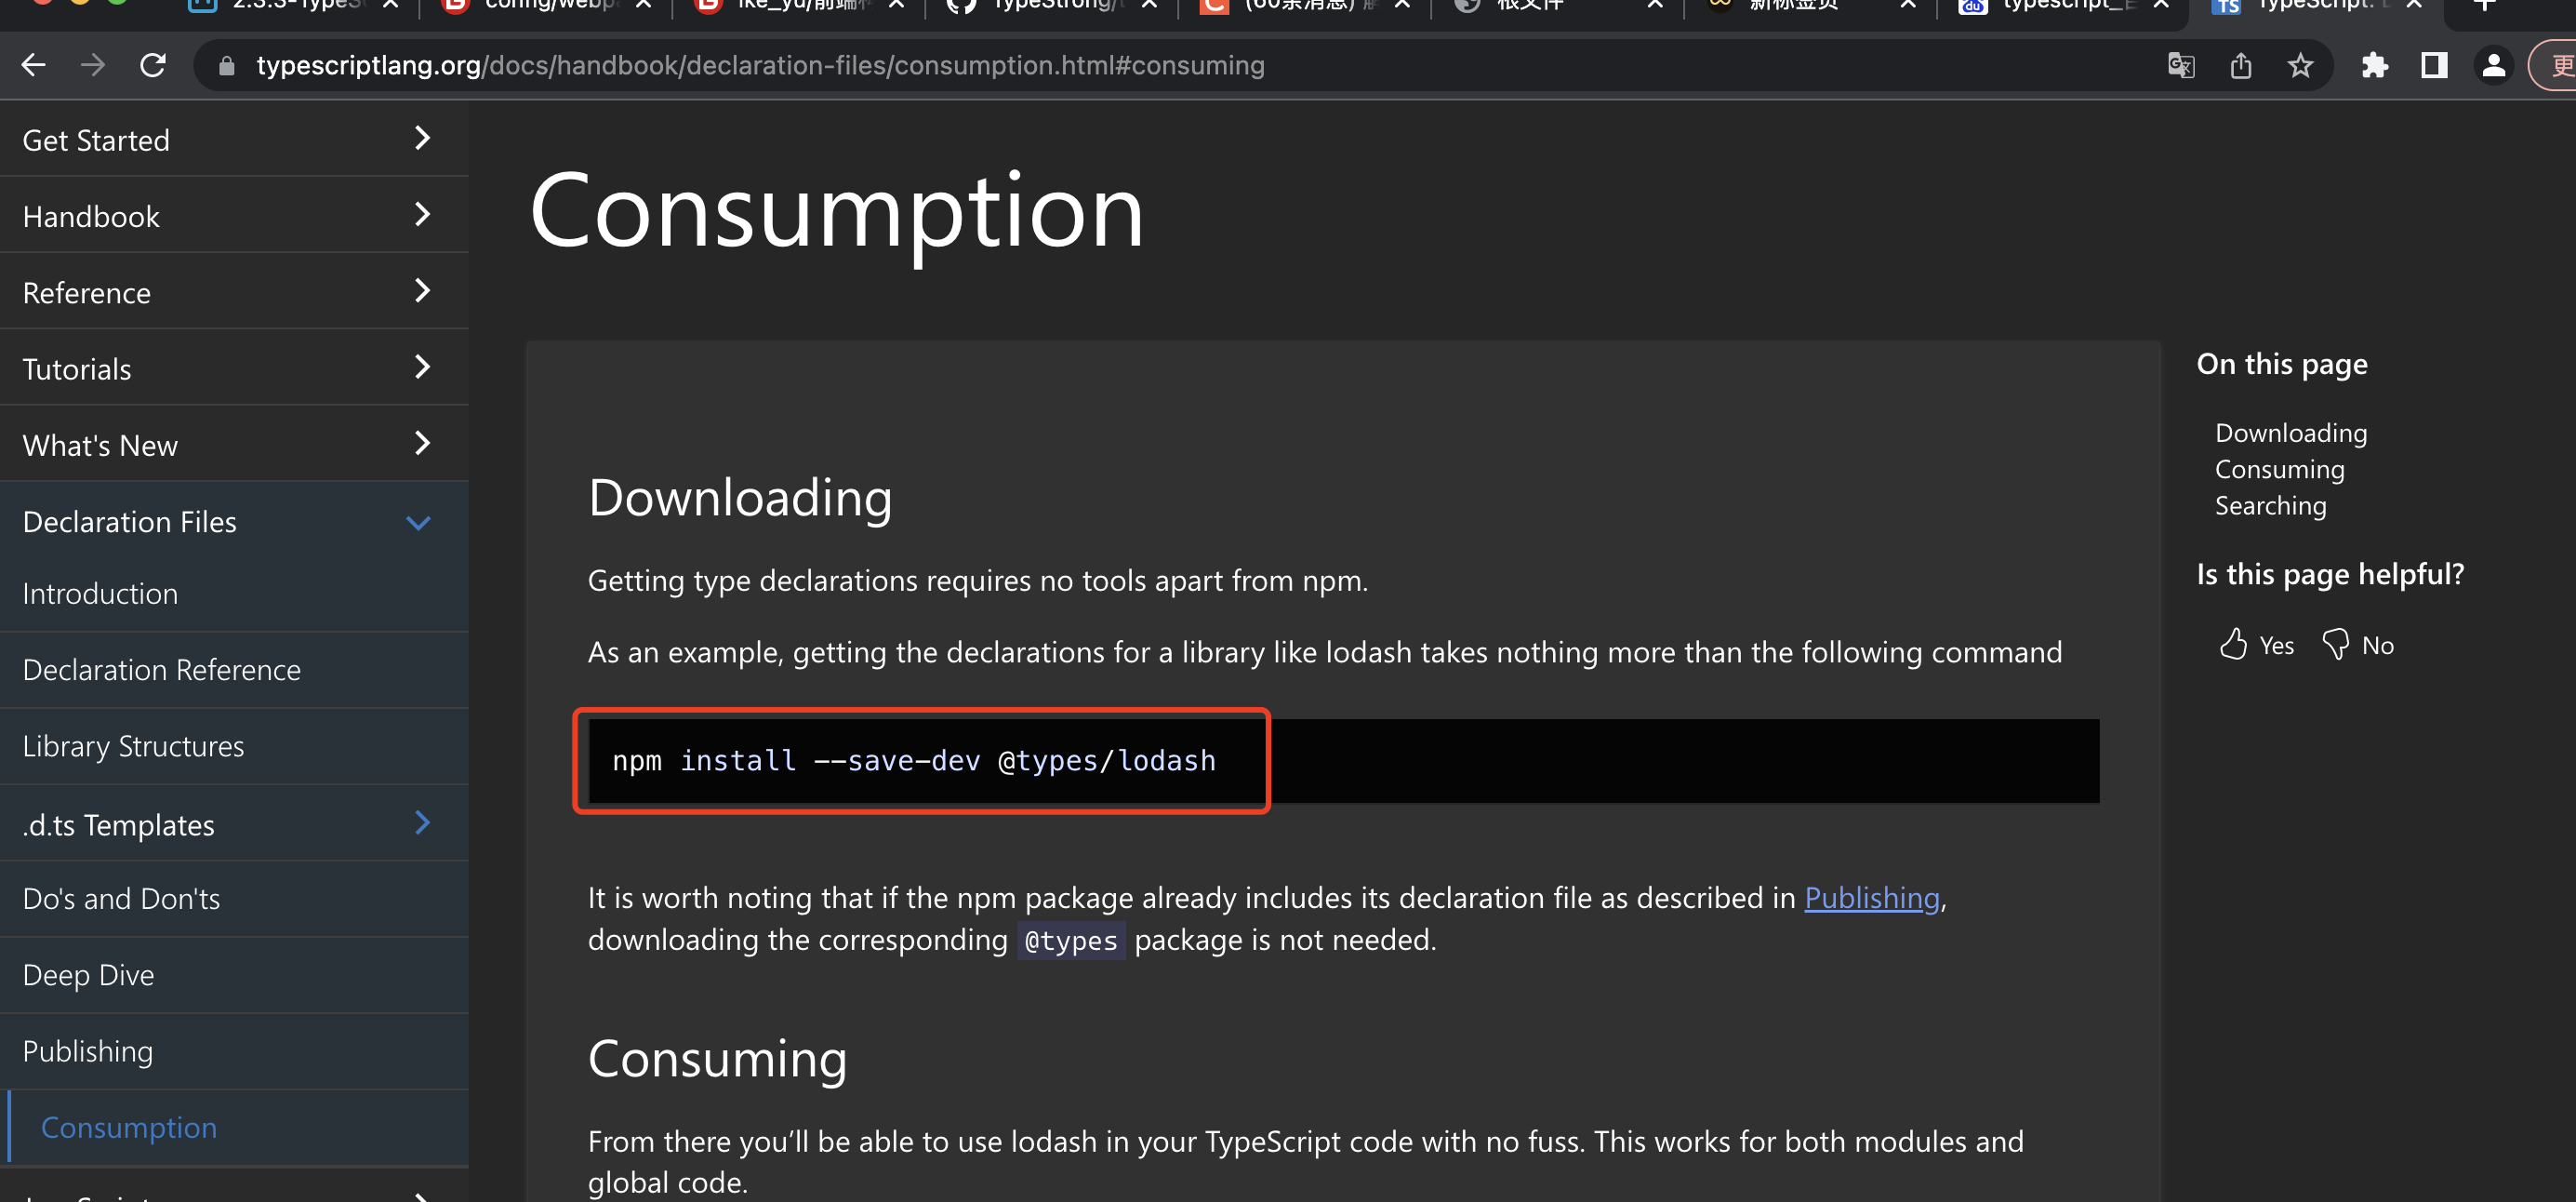This screenshot has width=2576, height=1202.
Task: Click the browser back arrow
Action: point(34,66)
